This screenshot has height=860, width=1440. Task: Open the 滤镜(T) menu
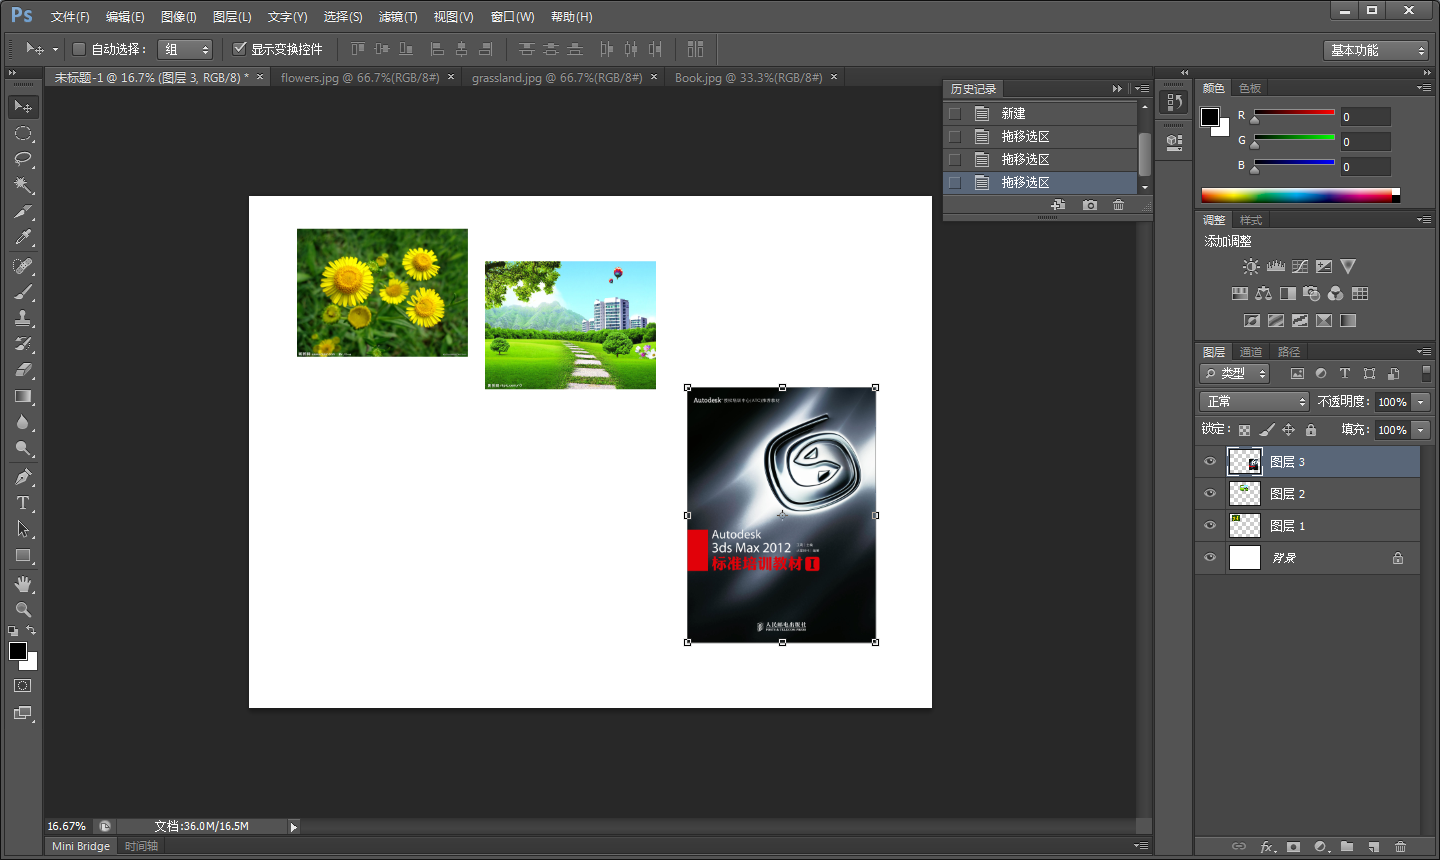click(x=398, y=17)
